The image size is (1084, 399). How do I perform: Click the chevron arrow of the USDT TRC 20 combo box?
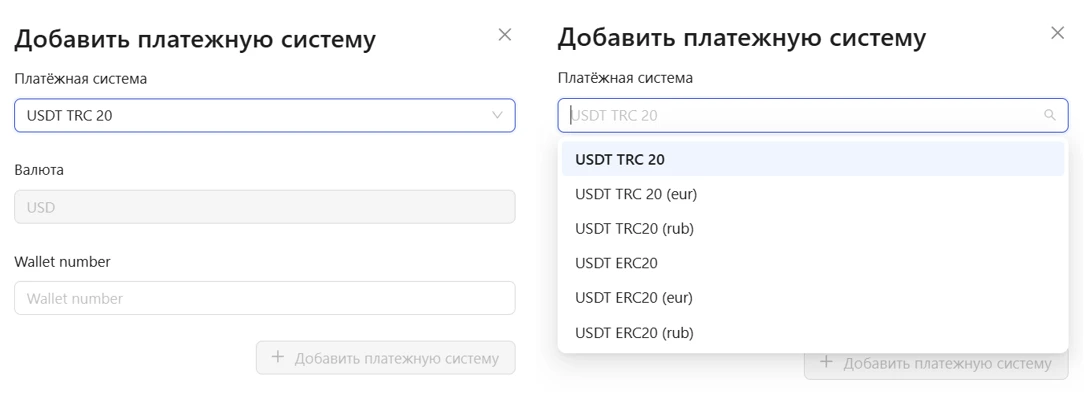pyautogui.click(x=496, y=115)
